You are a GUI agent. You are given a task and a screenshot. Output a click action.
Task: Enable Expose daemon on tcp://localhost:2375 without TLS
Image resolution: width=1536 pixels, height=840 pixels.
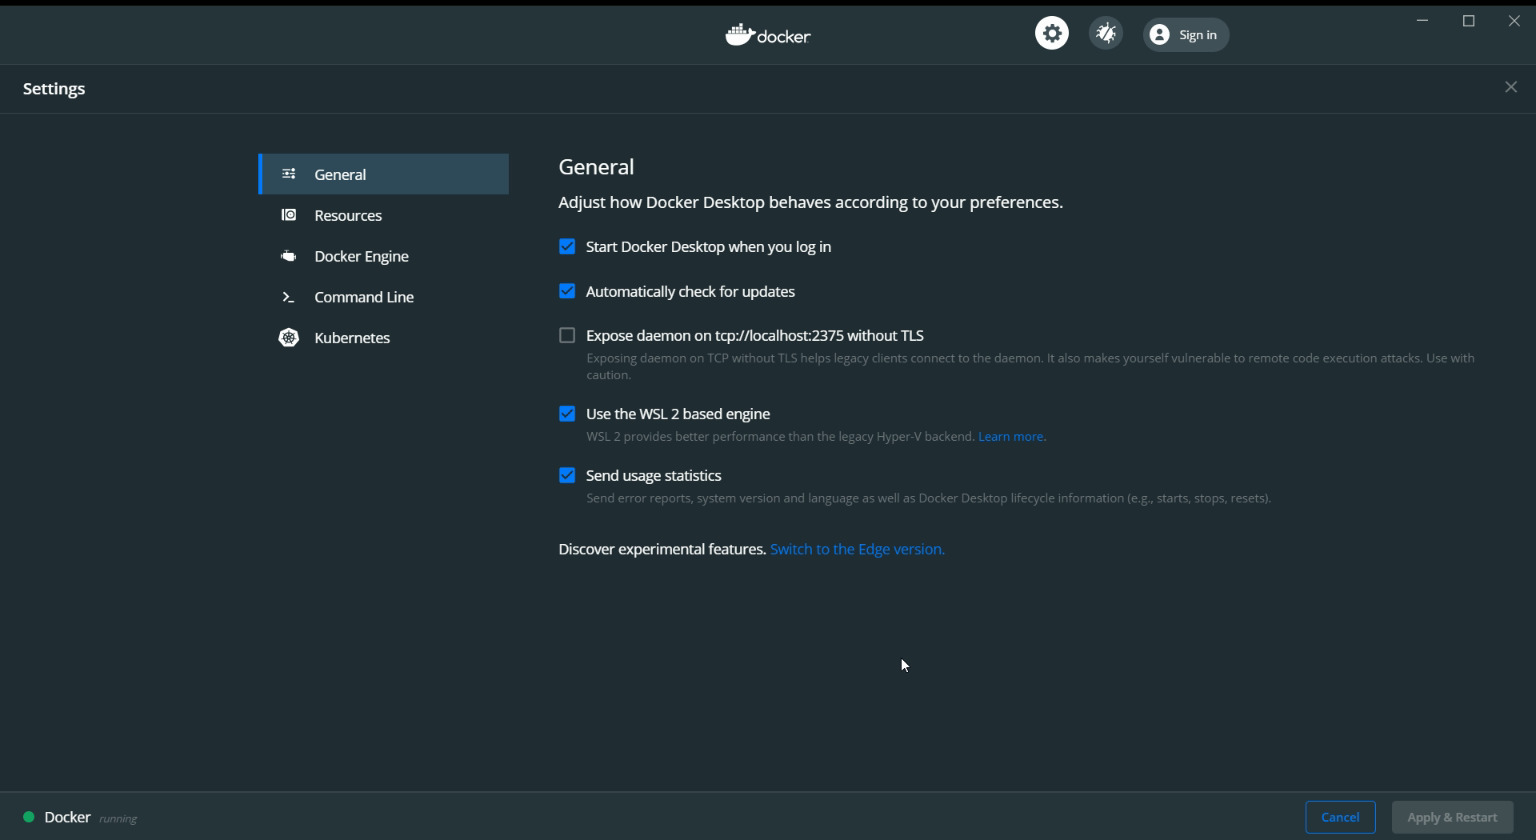567,335
